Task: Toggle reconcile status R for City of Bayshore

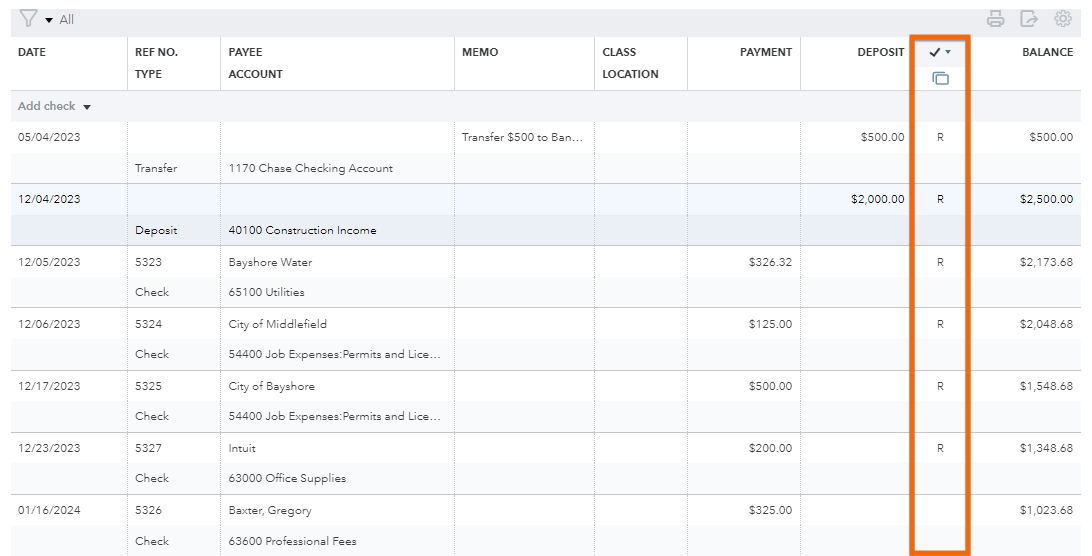Action: [x=940, y=386]
